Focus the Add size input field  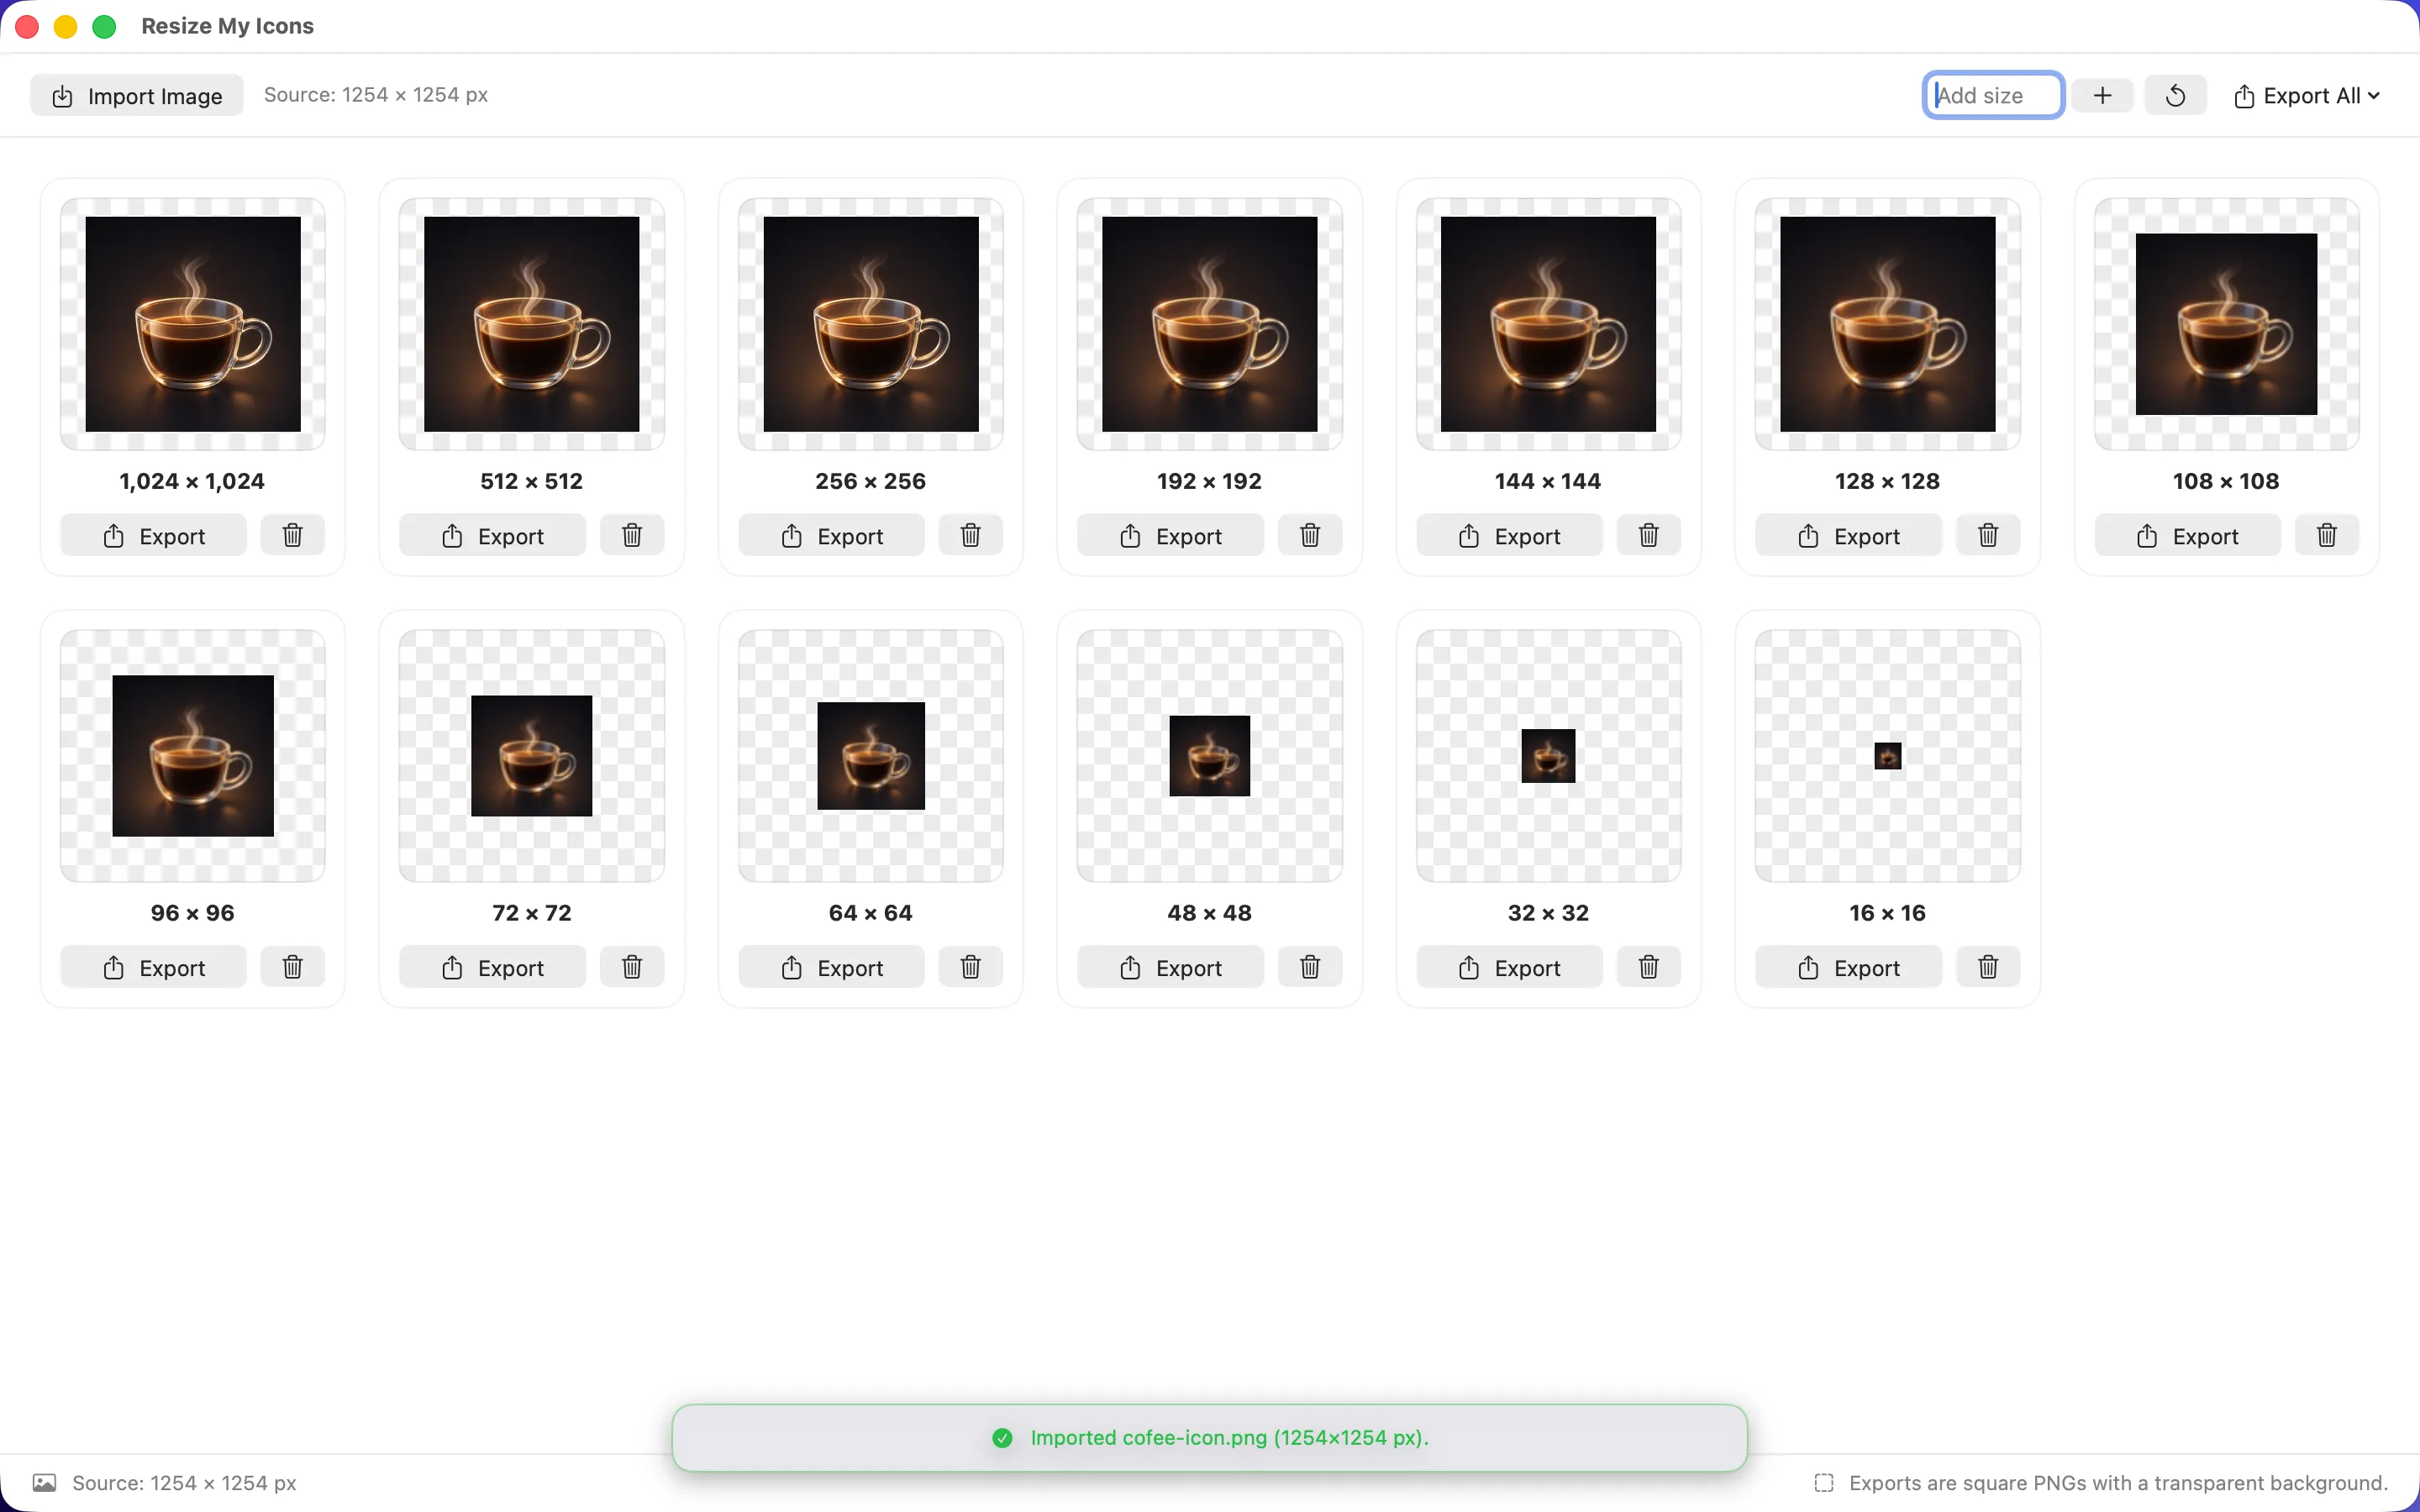point(1994,95)
